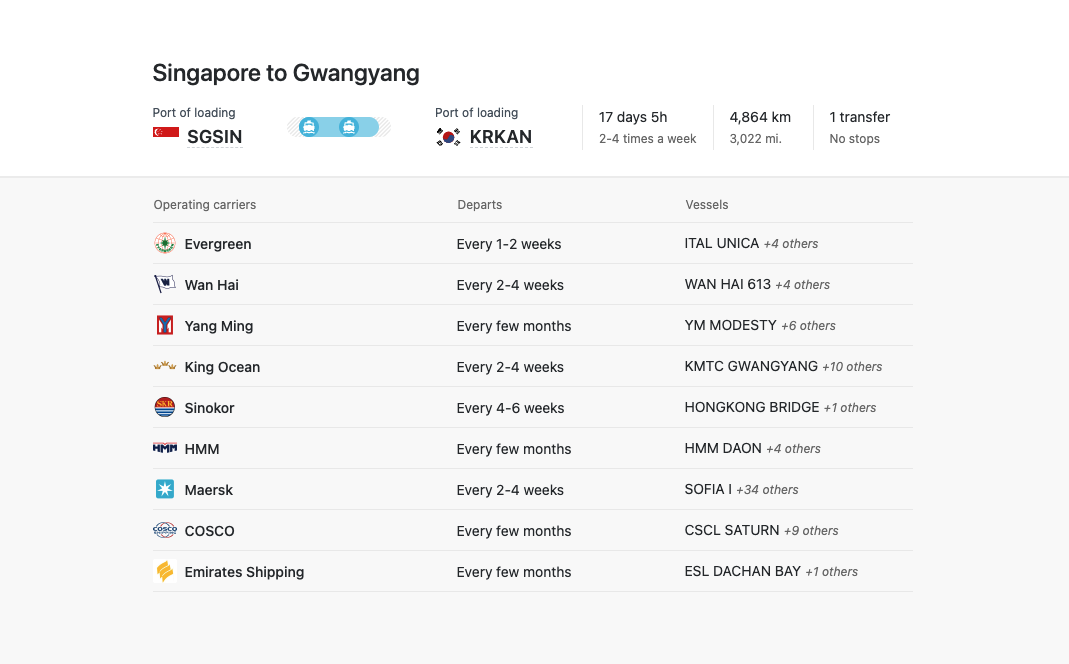
Task: Open the SGSIN port code link
Action: click(215, 137)
